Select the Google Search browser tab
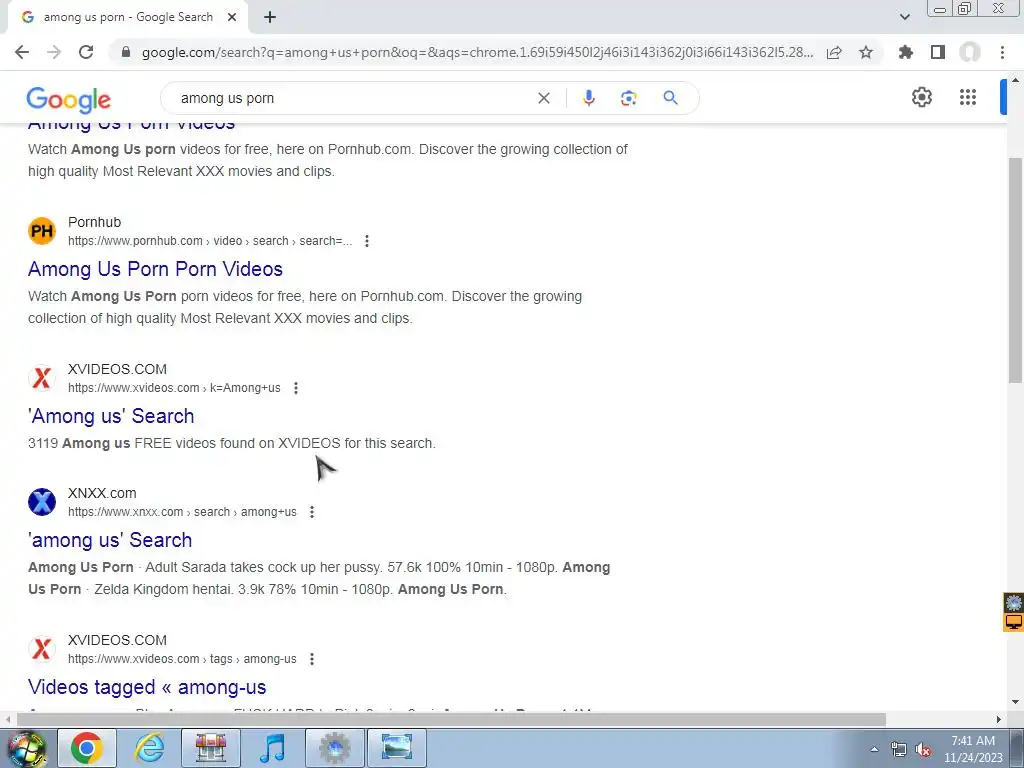 point(127,18)
